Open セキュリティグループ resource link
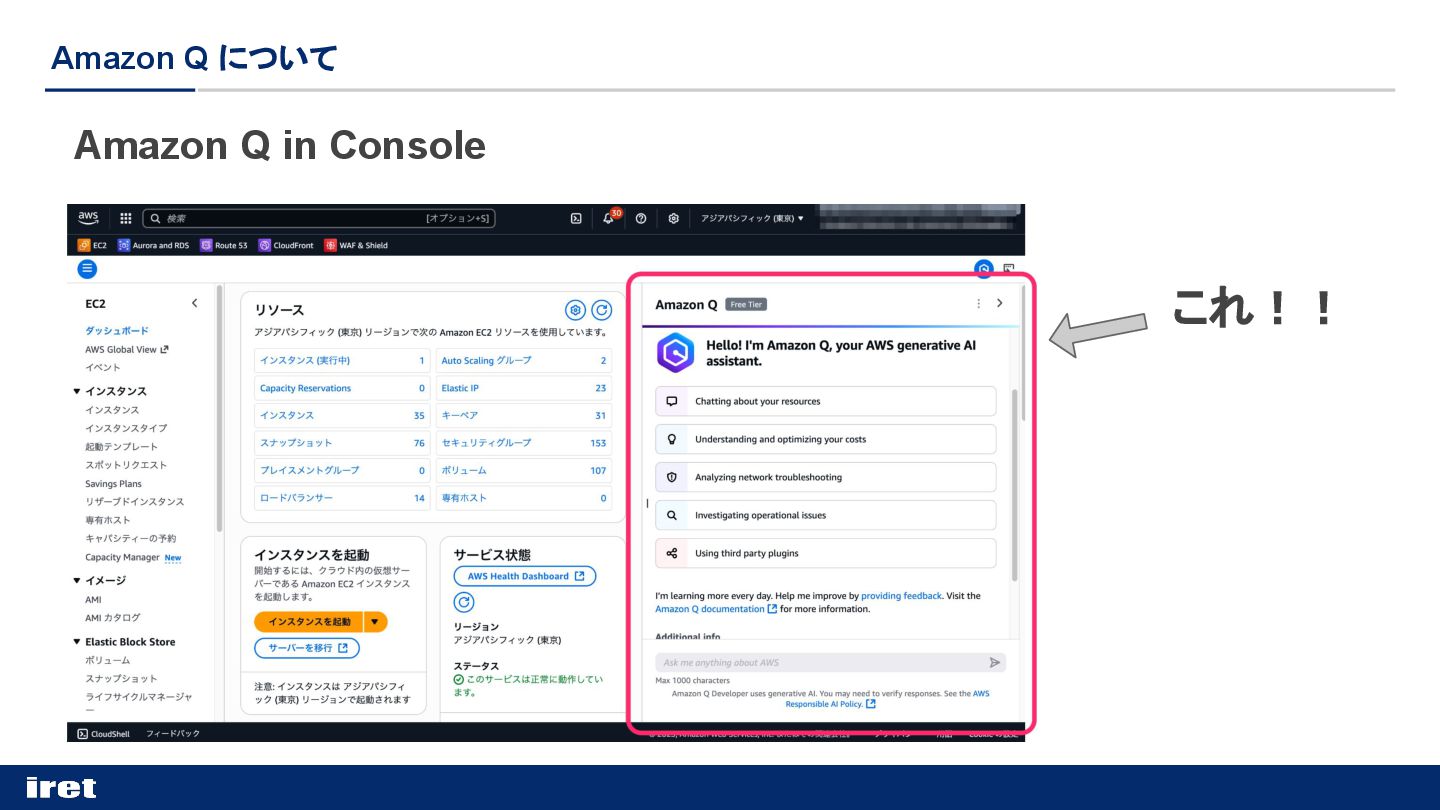Viewport: 1440px width, 810px height. tap(487, 442)
